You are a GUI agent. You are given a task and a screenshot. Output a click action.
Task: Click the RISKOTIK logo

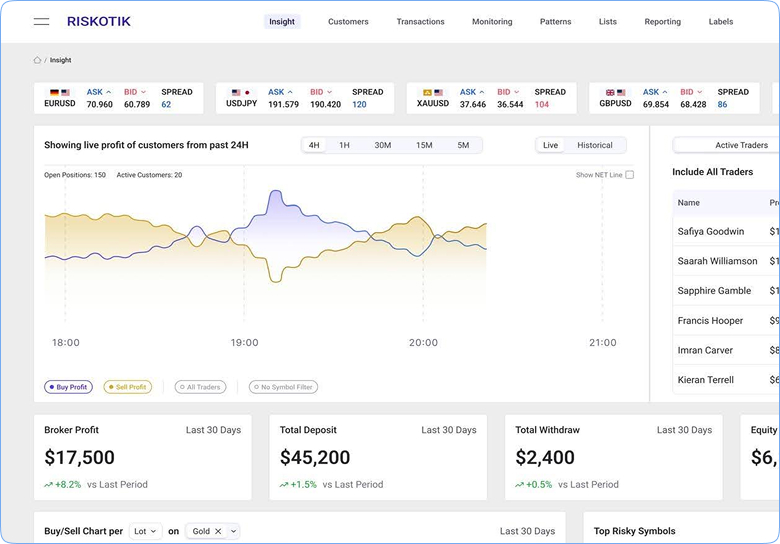tap(98, 21)
